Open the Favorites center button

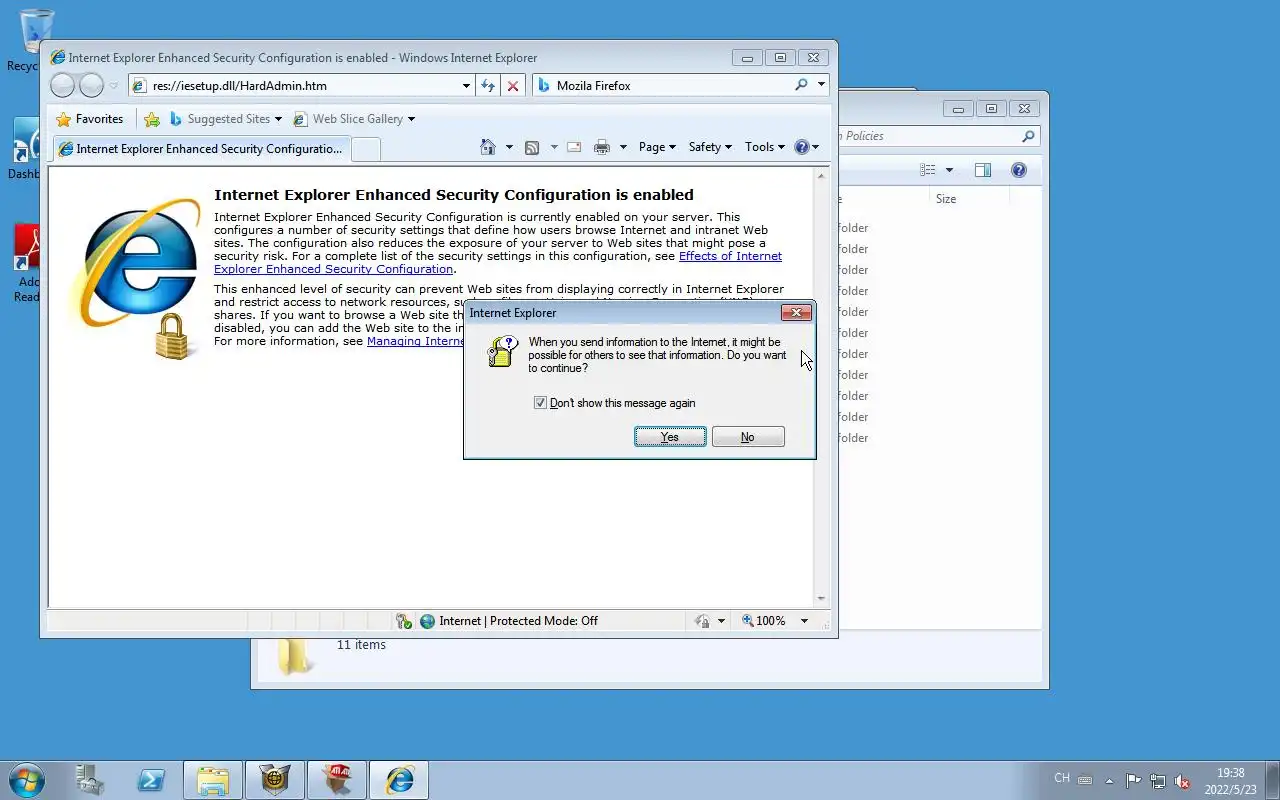click(x=90, y=119)
